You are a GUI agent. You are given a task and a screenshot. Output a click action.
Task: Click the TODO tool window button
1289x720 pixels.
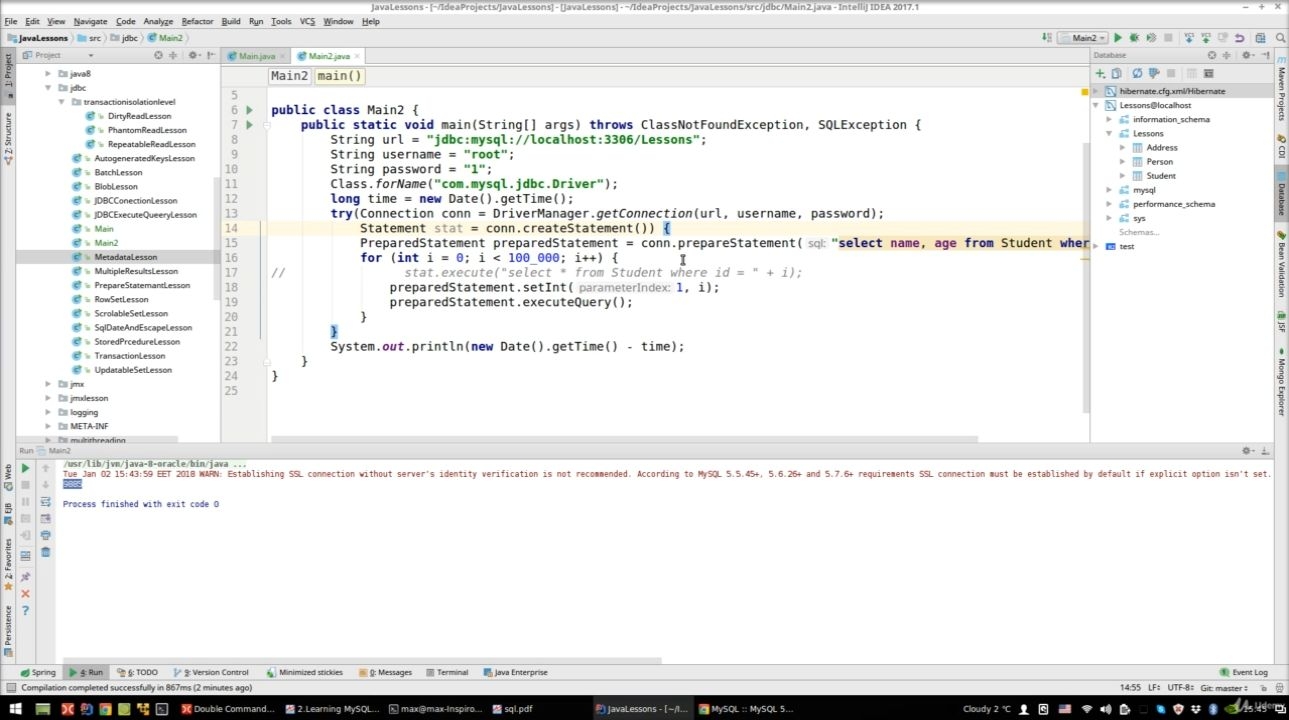(x=138, y=672)
